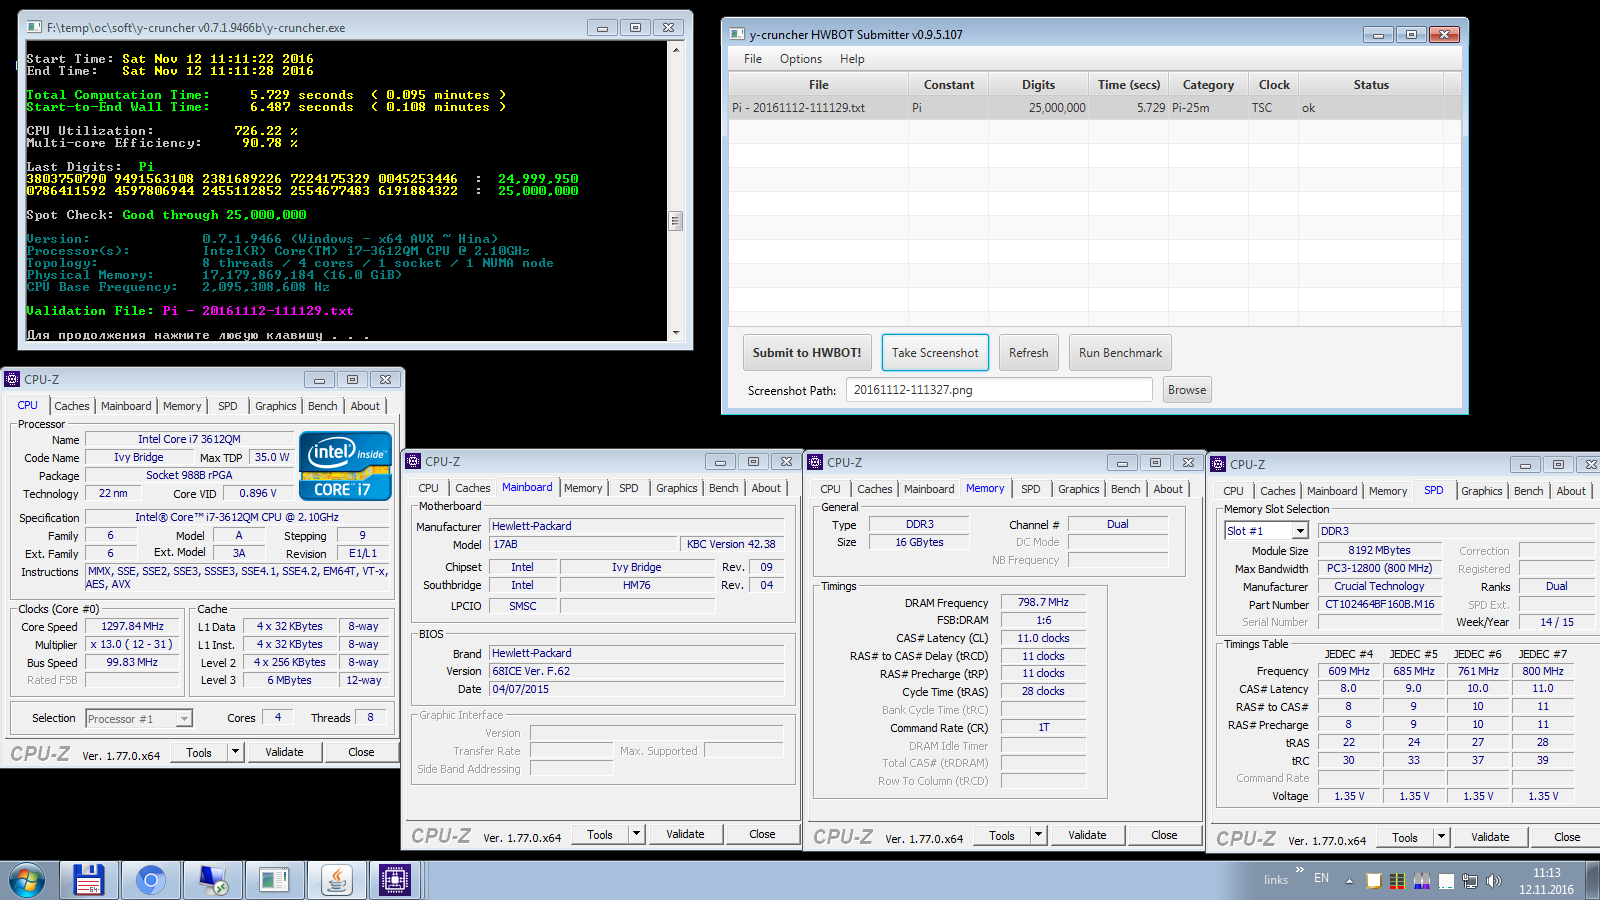Viewport: 1600px width, 900px height.
Task: Switch to About tab in CPU-Z SPD window
Action: point(1571,491)
